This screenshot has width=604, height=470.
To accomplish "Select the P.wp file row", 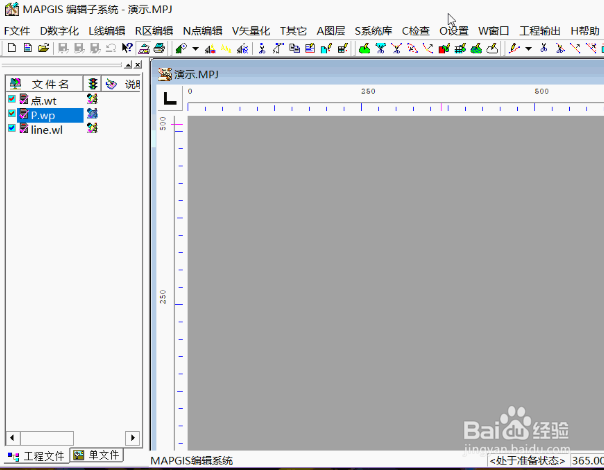I will coord(50,115).
